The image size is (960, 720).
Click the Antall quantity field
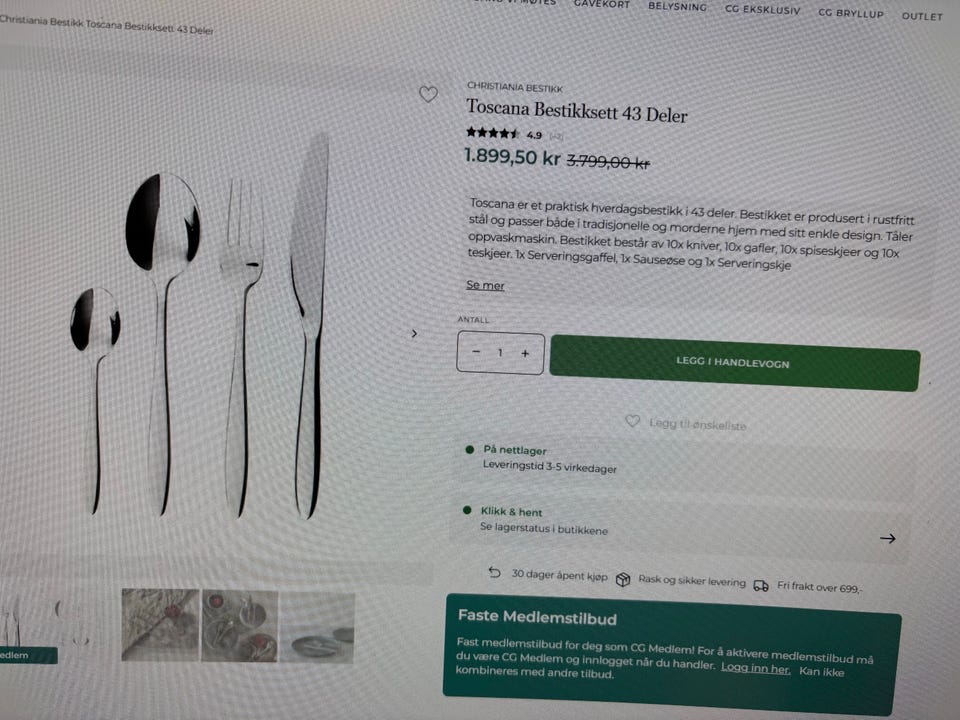pyautogui.click(x=500, y=353)
